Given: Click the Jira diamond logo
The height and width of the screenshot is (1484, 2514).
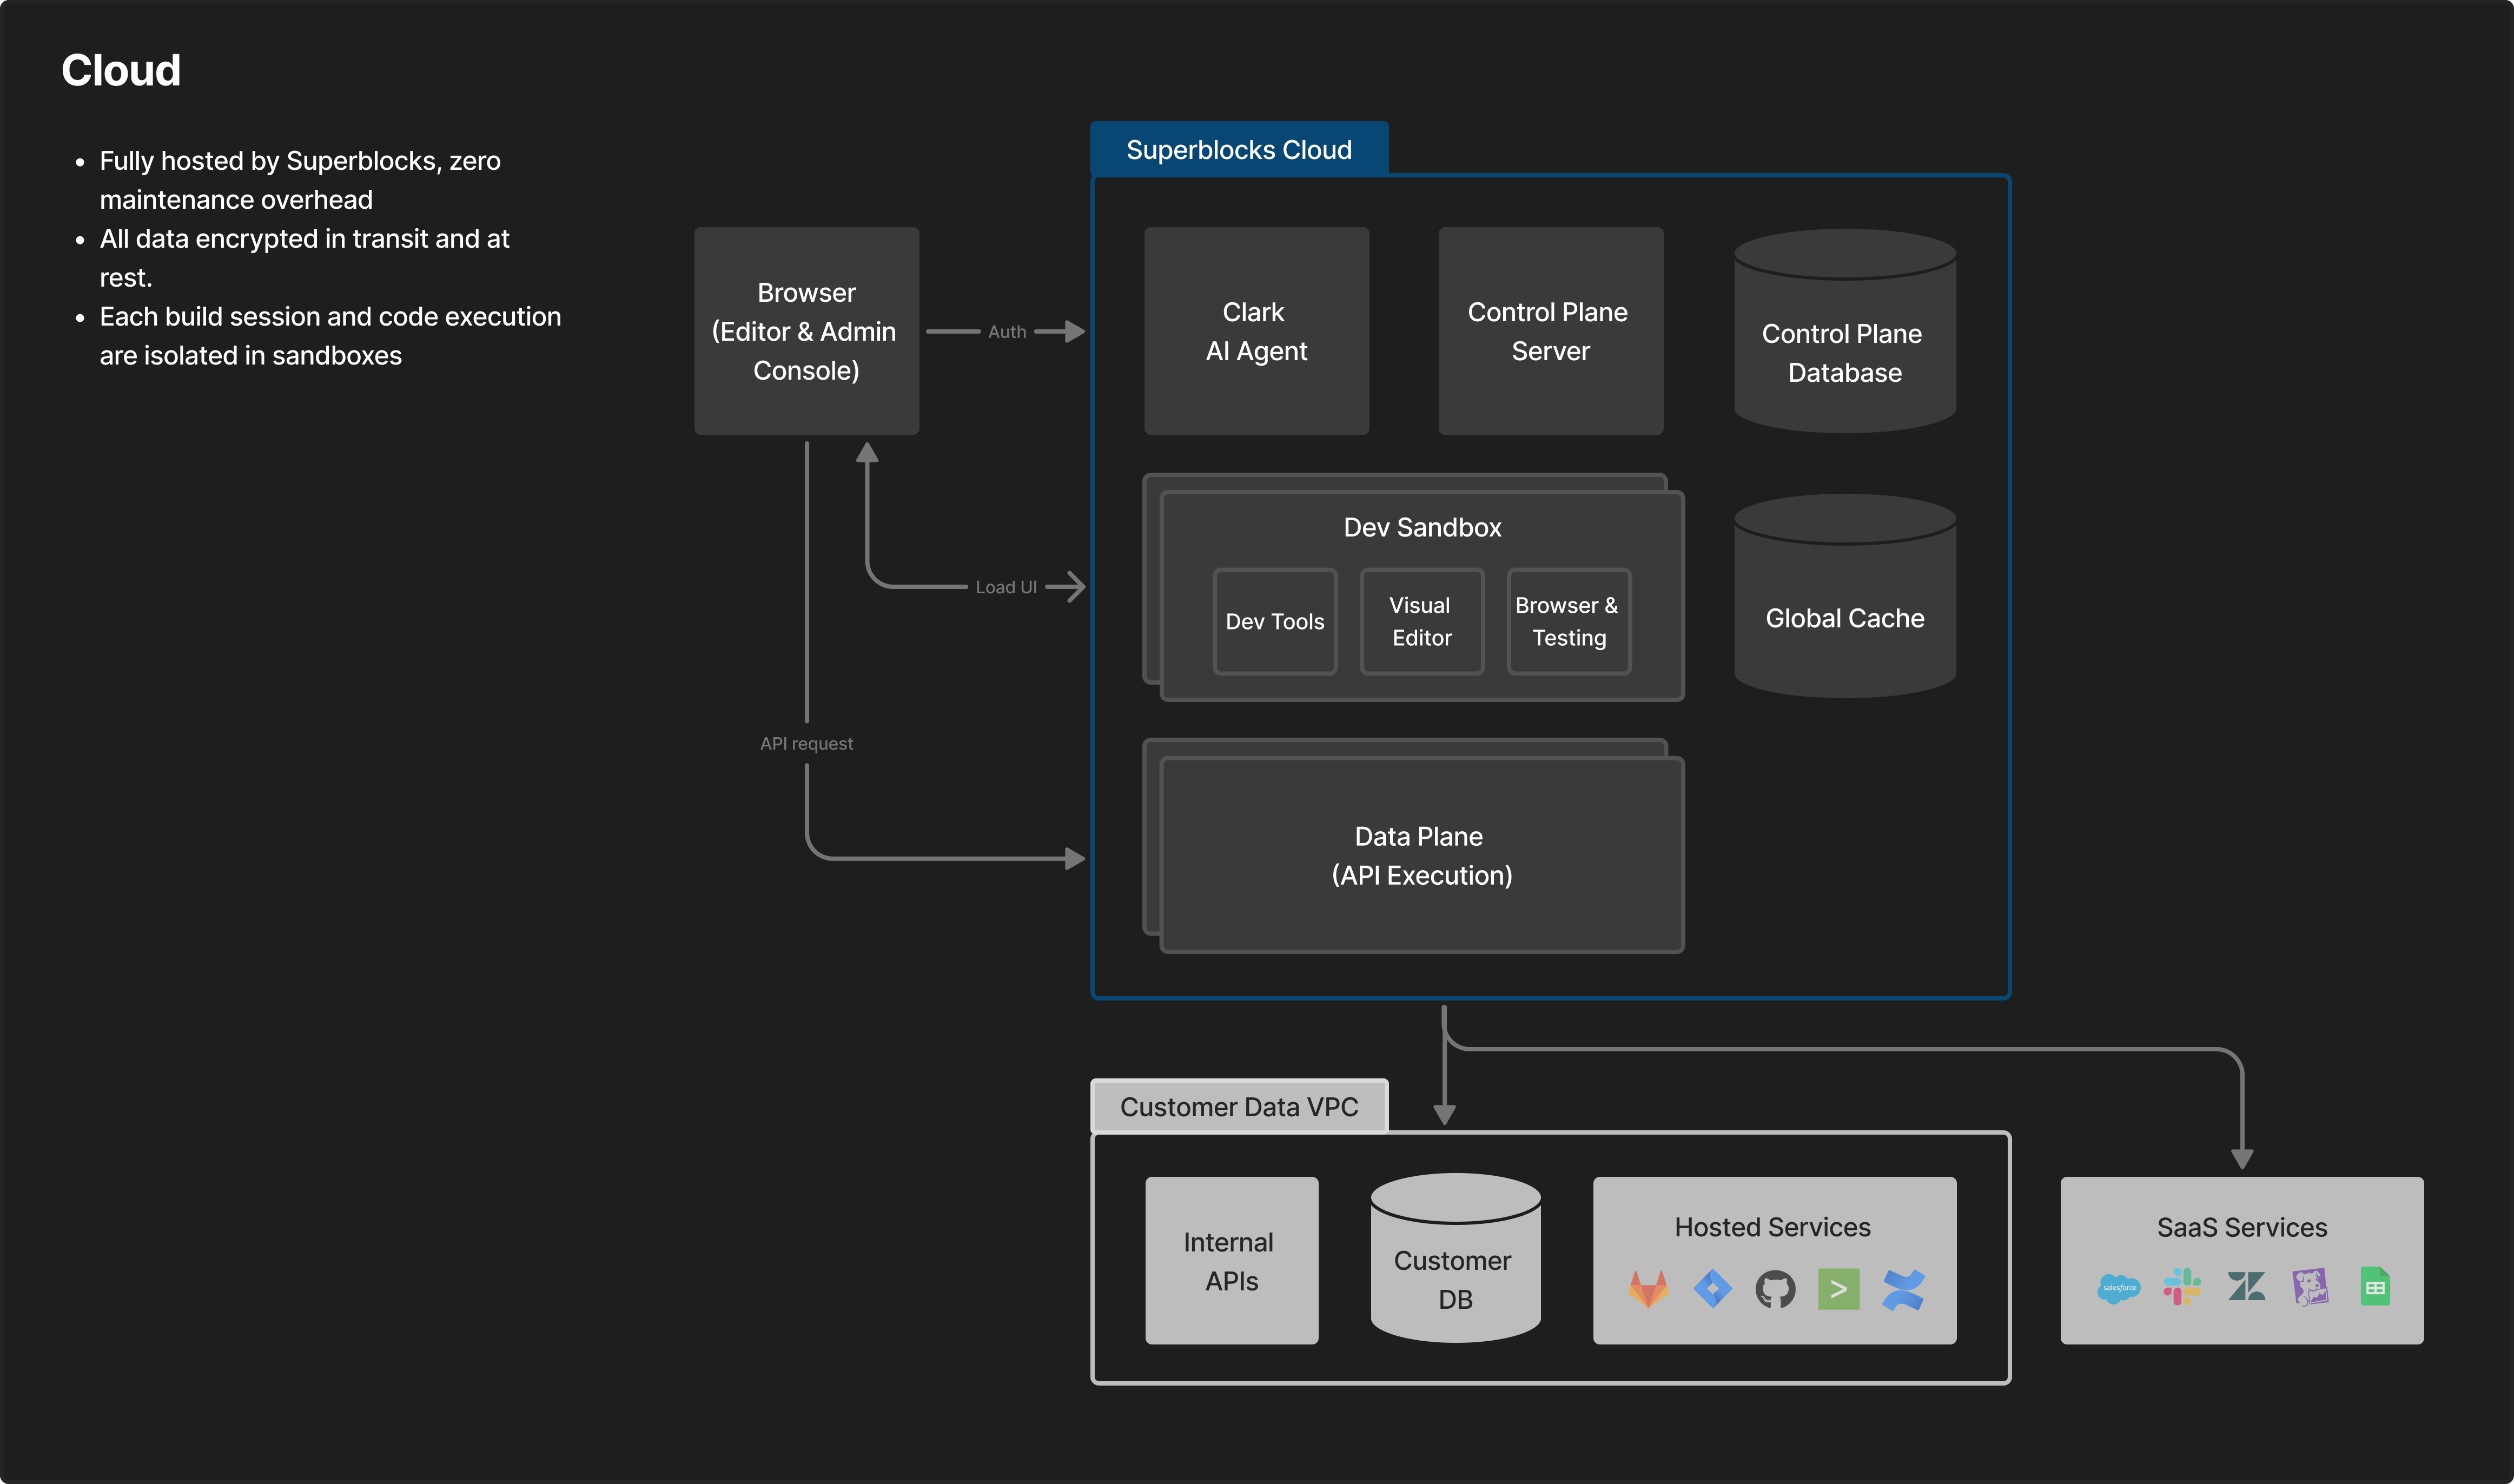Looking at the screenshot, I should [1712, 1289].
